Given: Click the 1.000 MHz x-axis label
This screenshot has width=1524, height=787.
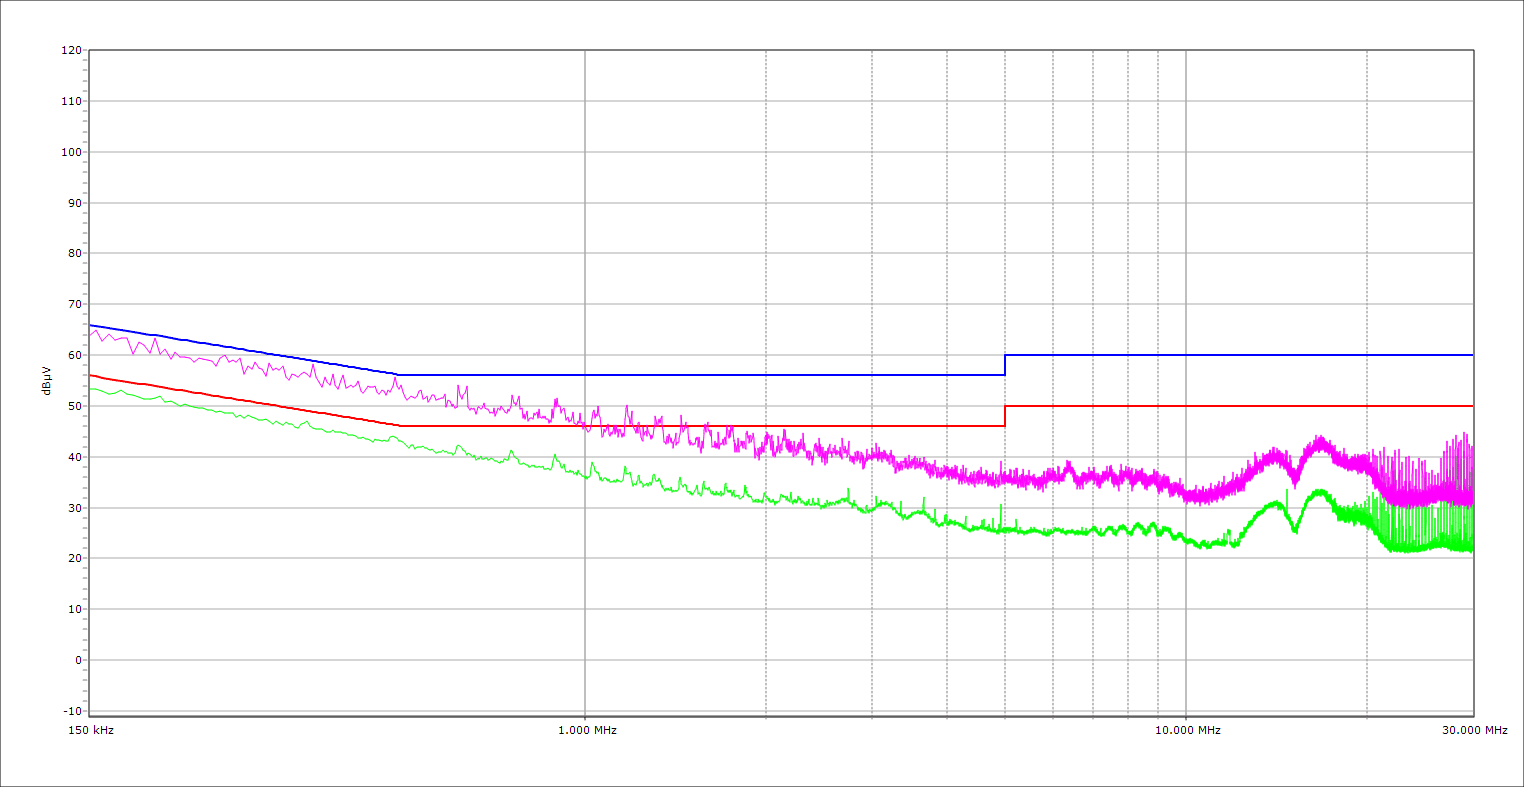Looking at the screenshot, I should (x=587, y=730).
